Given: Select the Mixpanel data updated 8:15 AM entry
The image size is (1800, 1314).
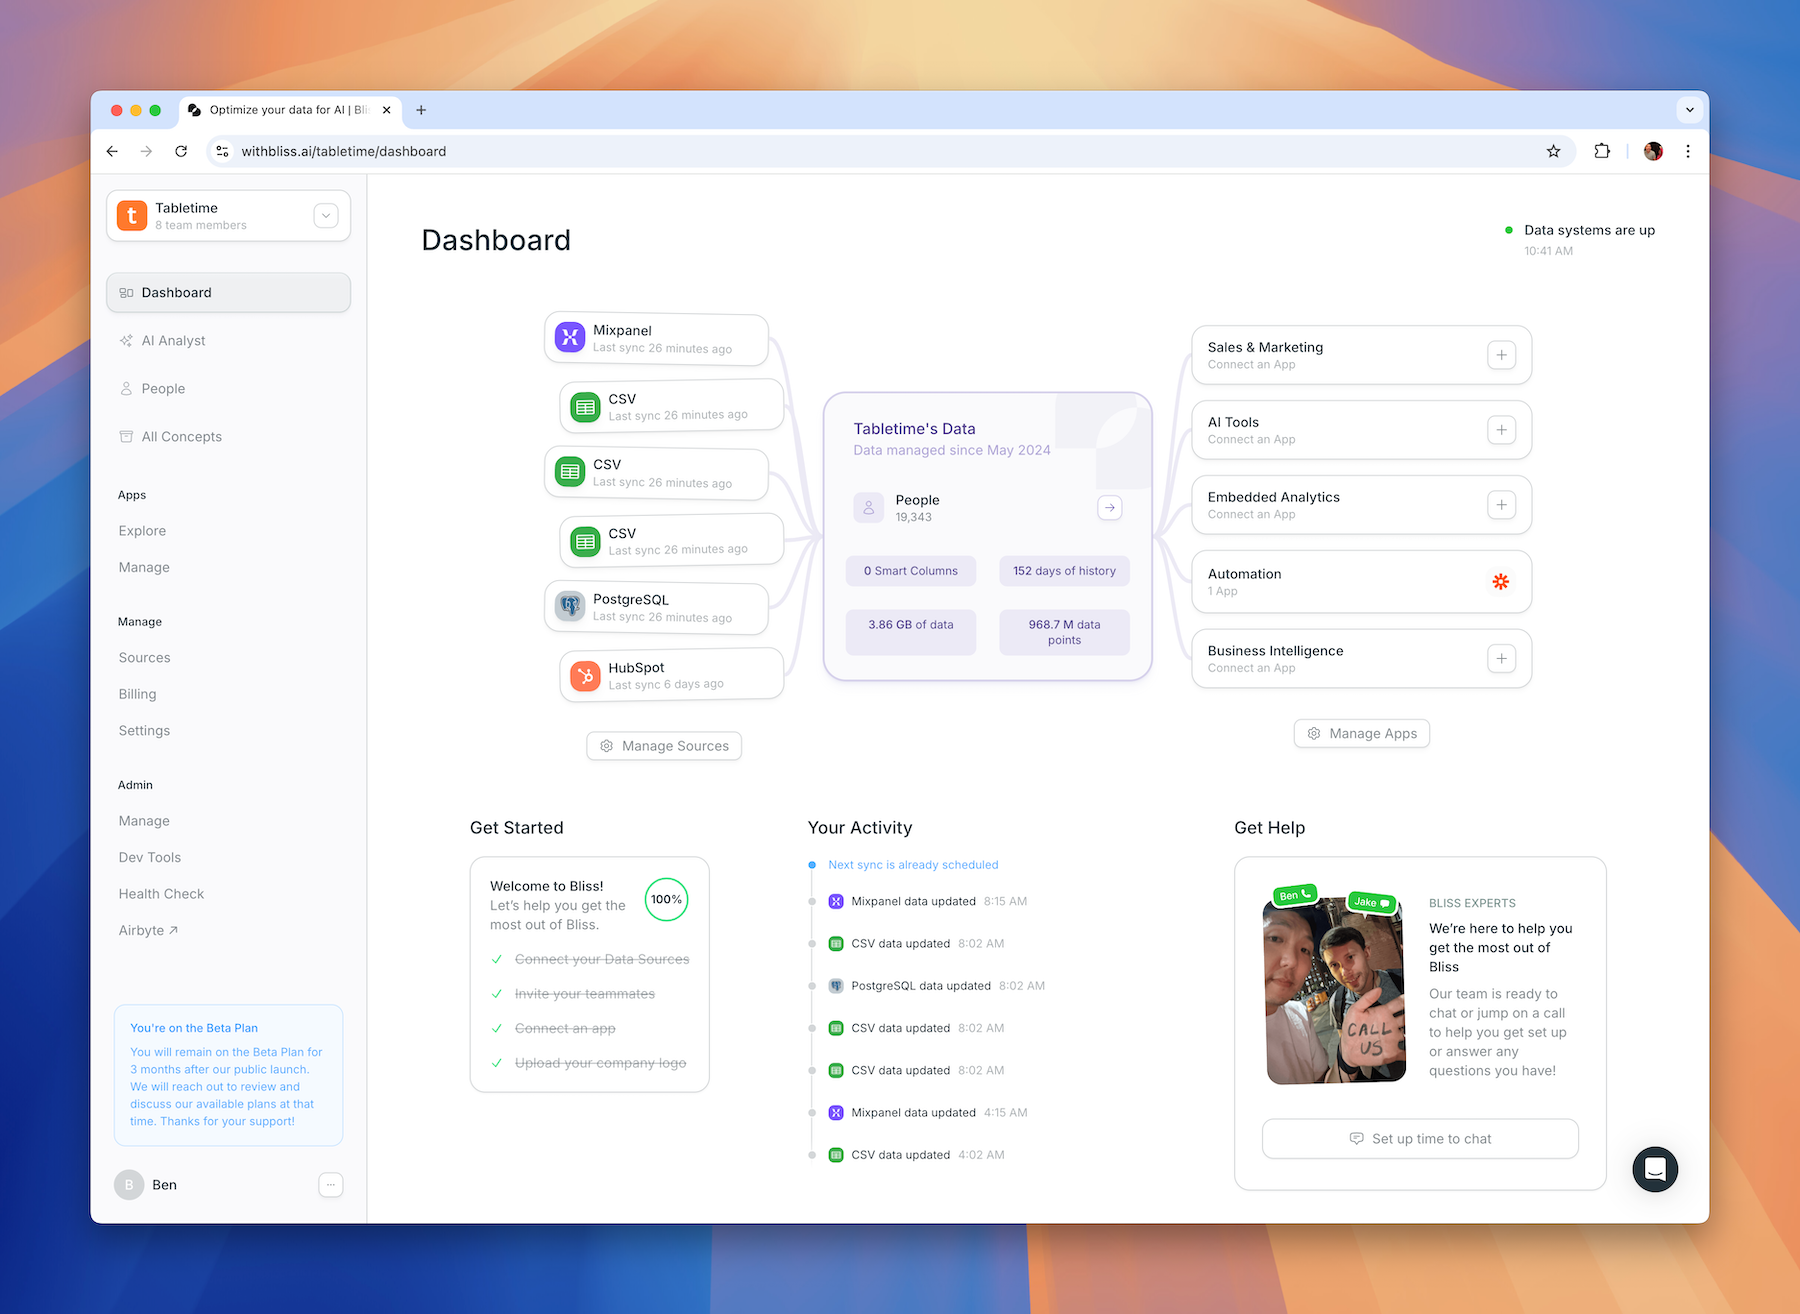Looking at the screenshot, I should 928,901.
